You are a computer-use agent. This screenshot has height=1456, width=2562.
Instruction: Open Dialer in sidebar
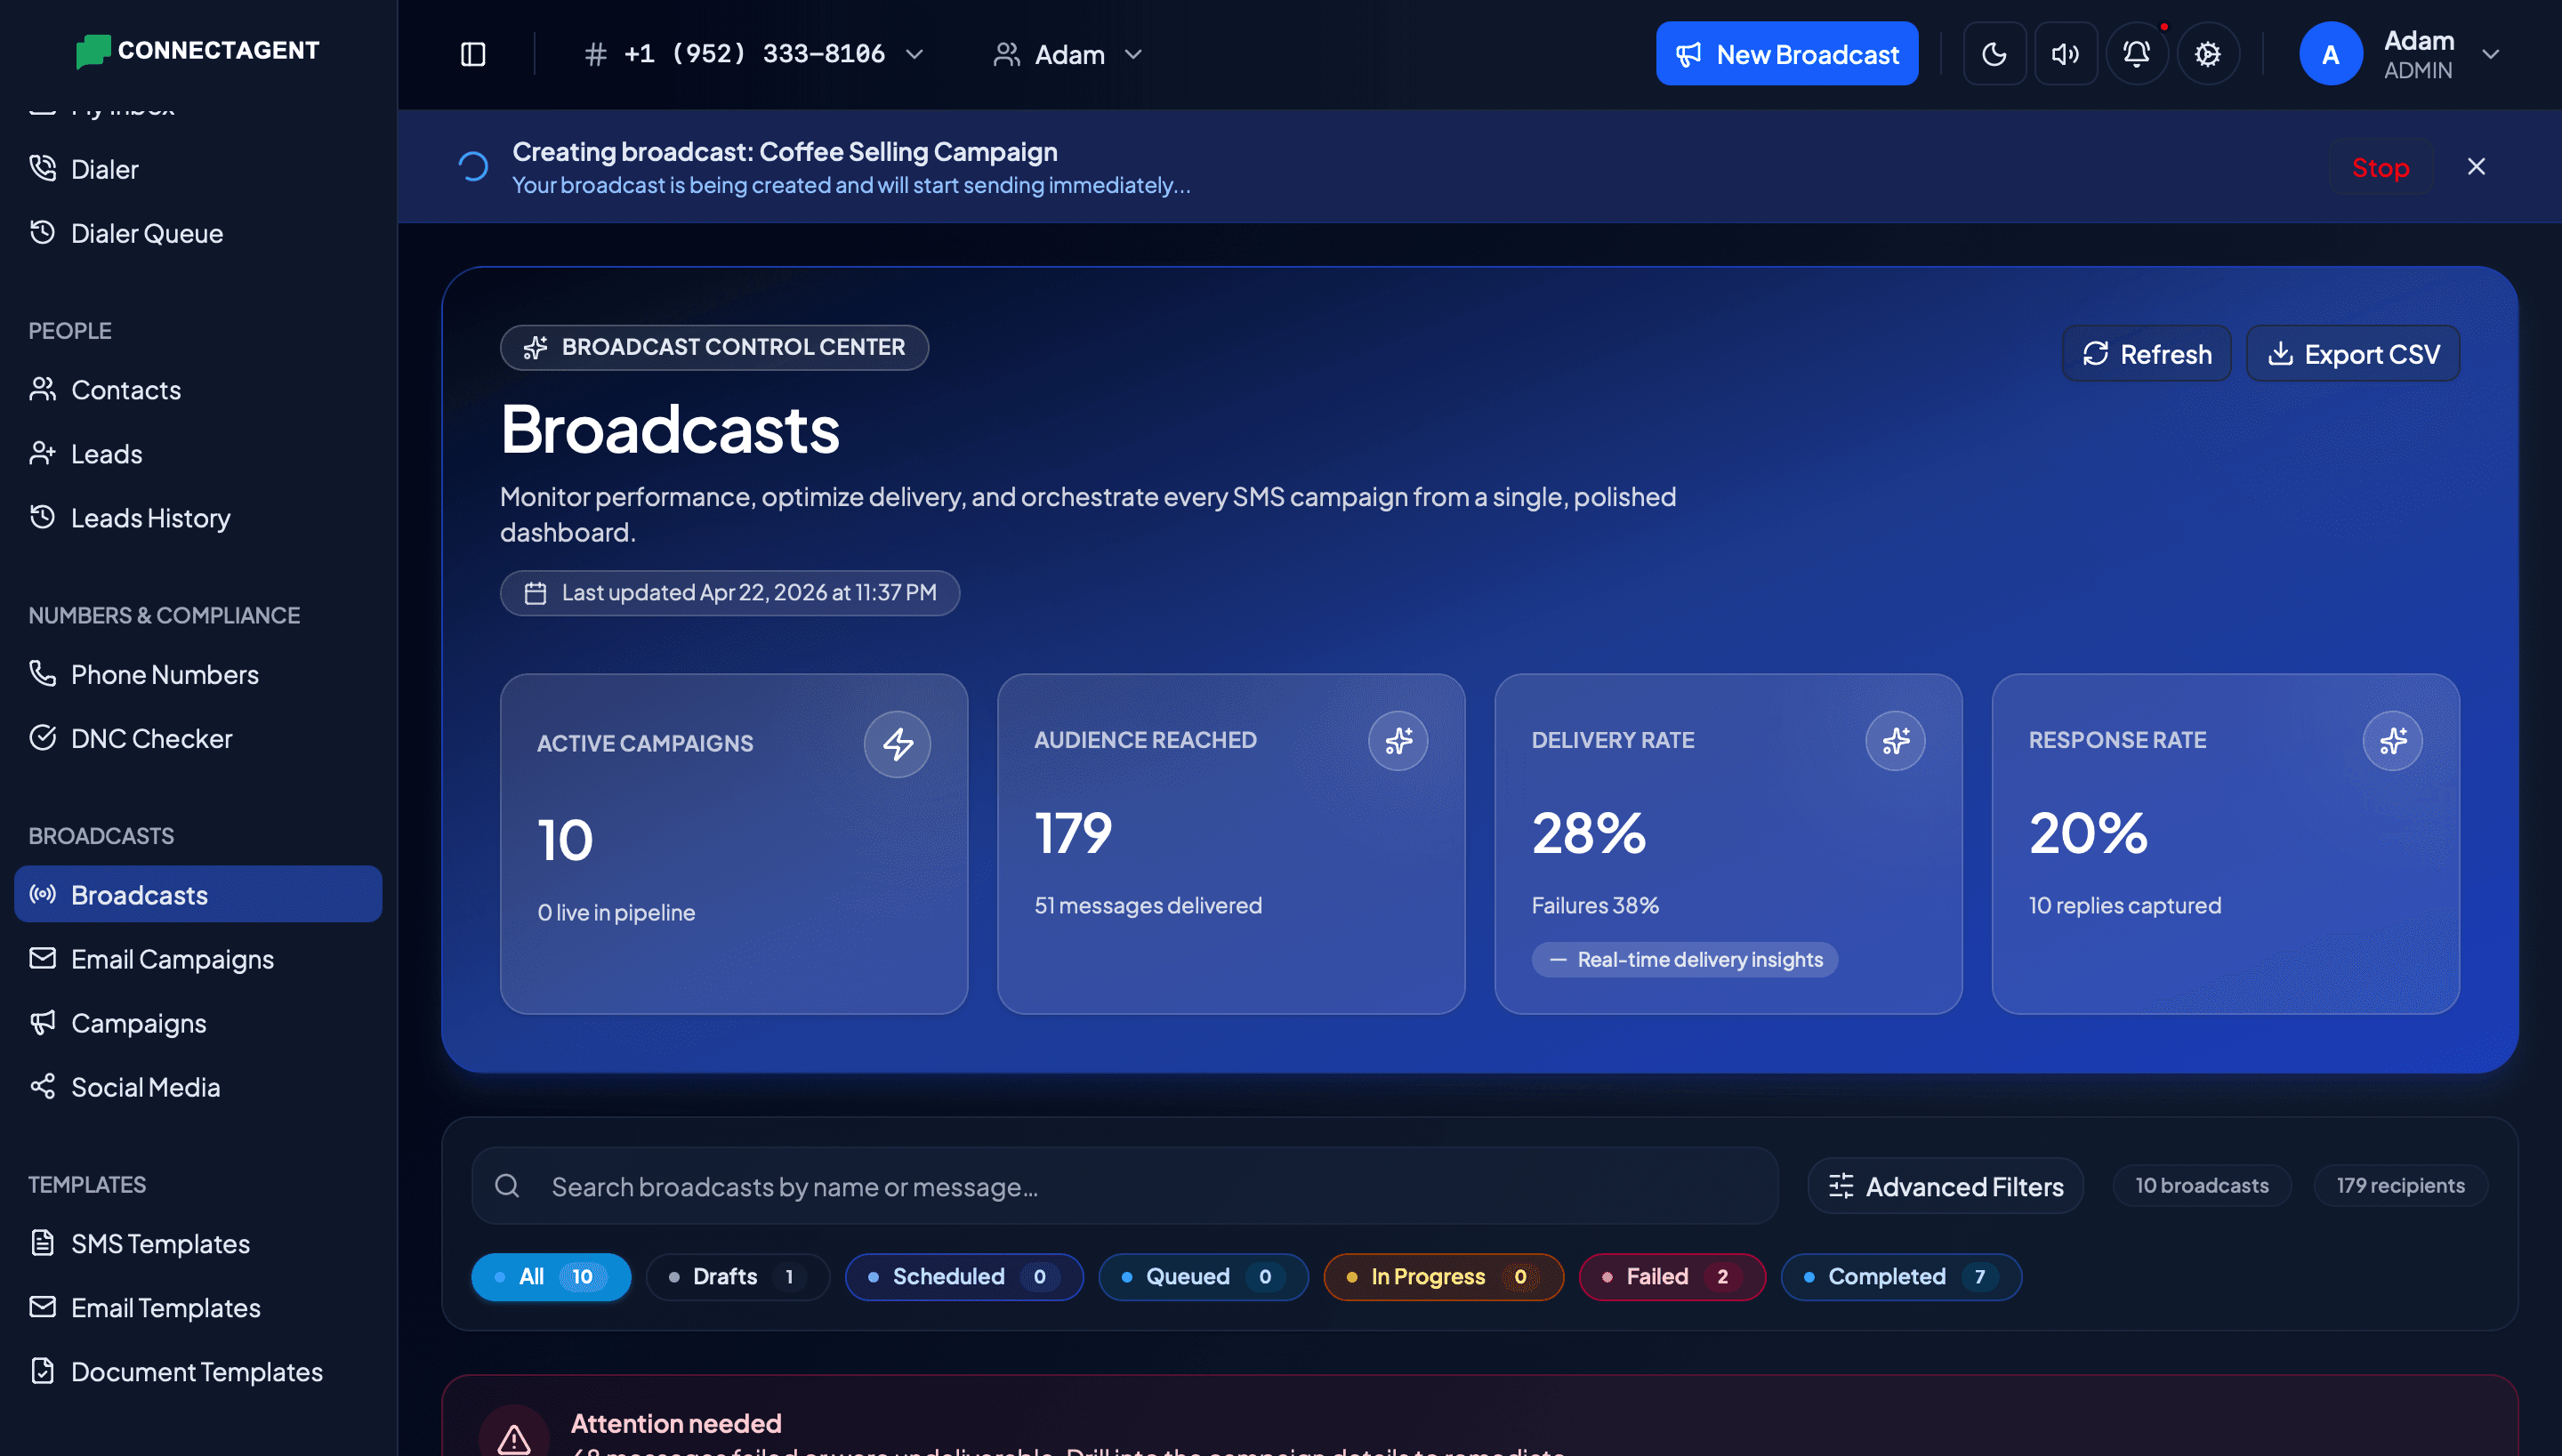coord(198,169)
